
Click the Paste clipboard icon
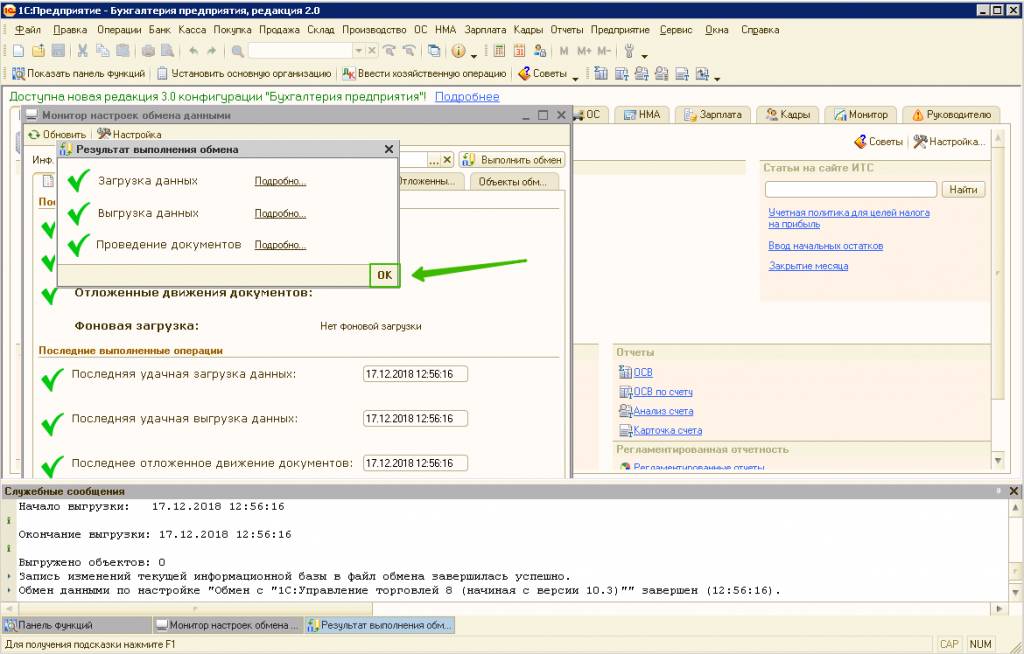122,51
